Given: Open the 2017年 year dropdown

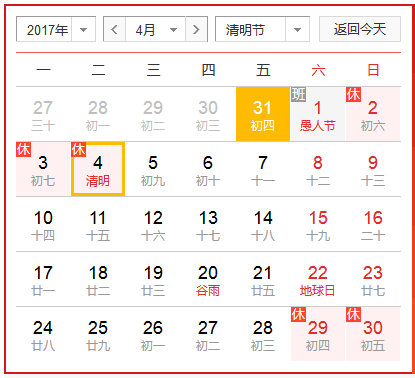Looking at the screenshot, I should [56, 29].
